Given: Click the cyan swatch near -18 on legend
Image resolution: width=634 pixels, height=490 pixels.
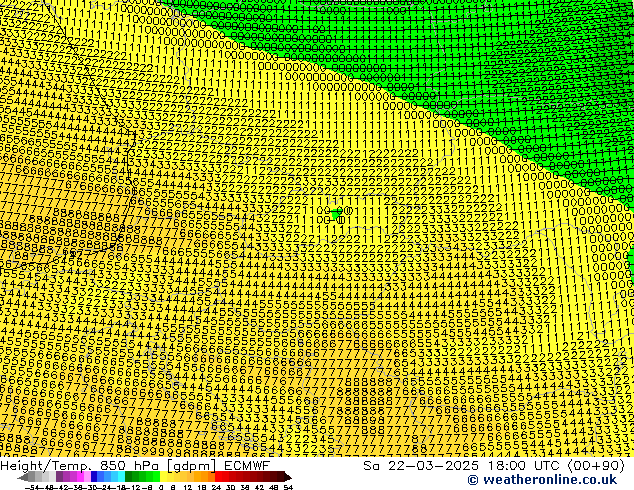Looking at the screenshot, I should click(x=121, y=477).
